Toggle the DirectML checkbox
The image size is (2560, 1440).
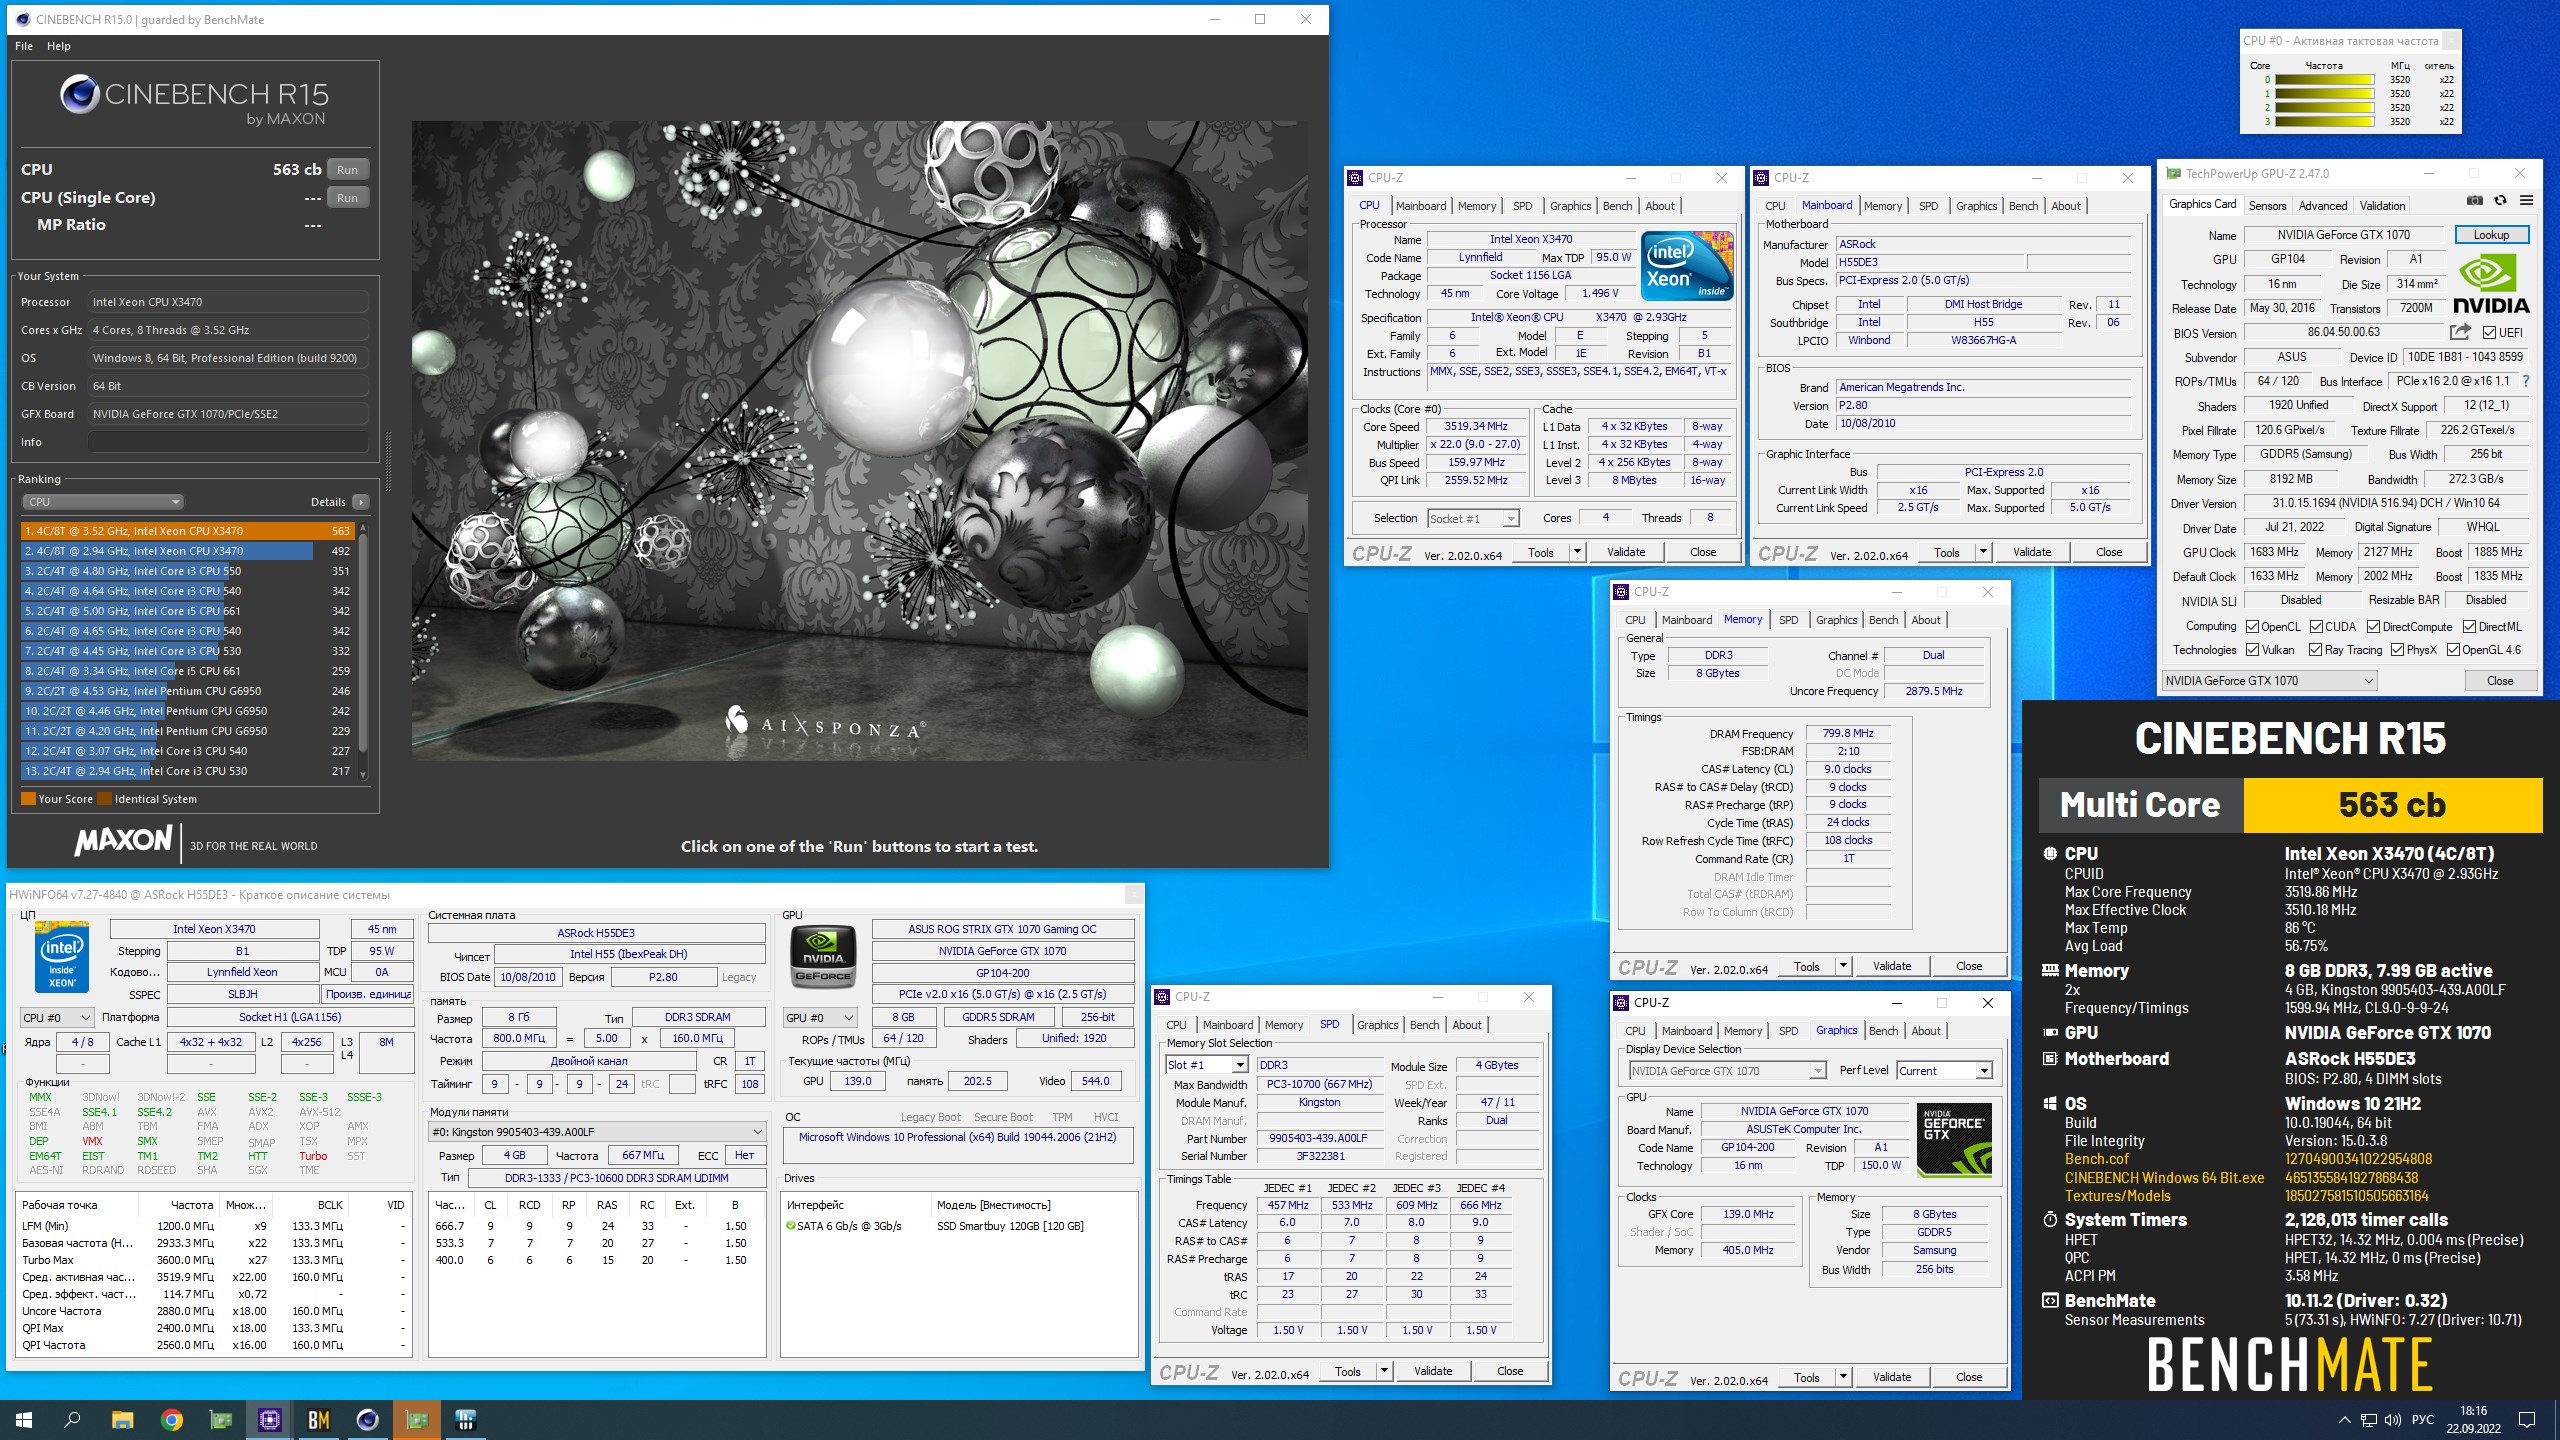coord(2469,627)
